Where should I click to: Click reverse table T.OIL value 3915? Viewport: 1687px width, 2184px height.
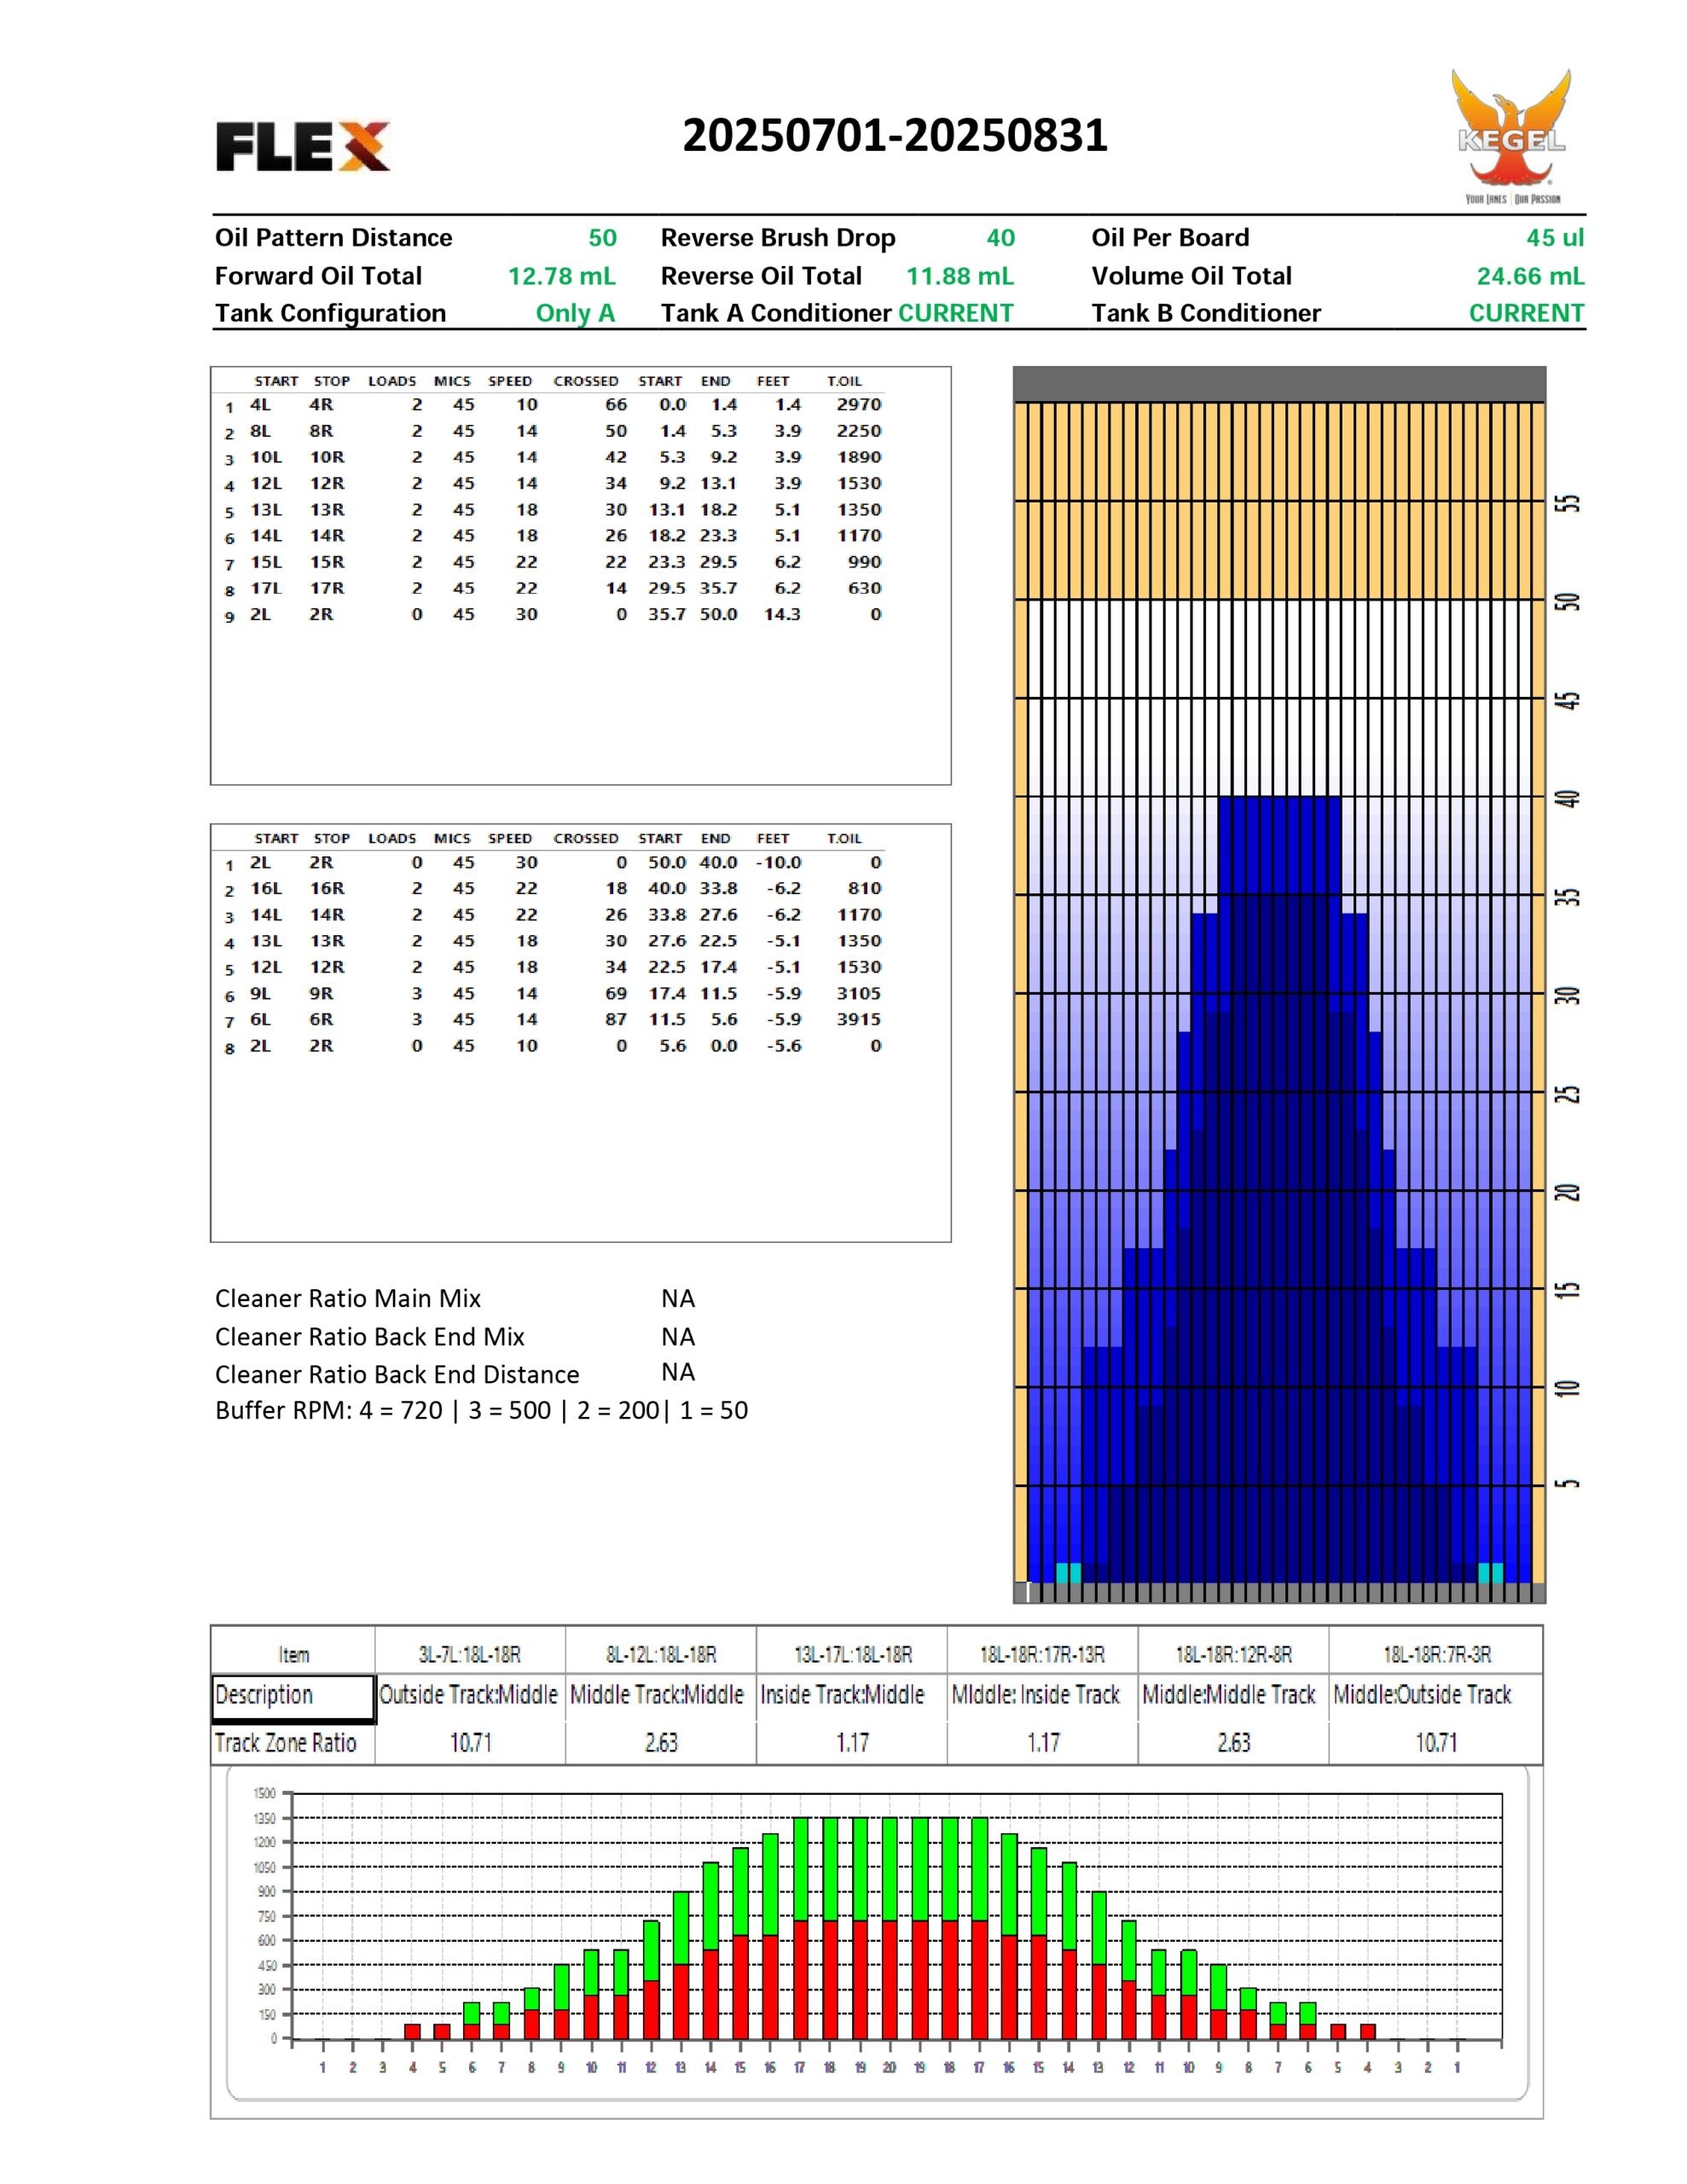pos(859,1019)
